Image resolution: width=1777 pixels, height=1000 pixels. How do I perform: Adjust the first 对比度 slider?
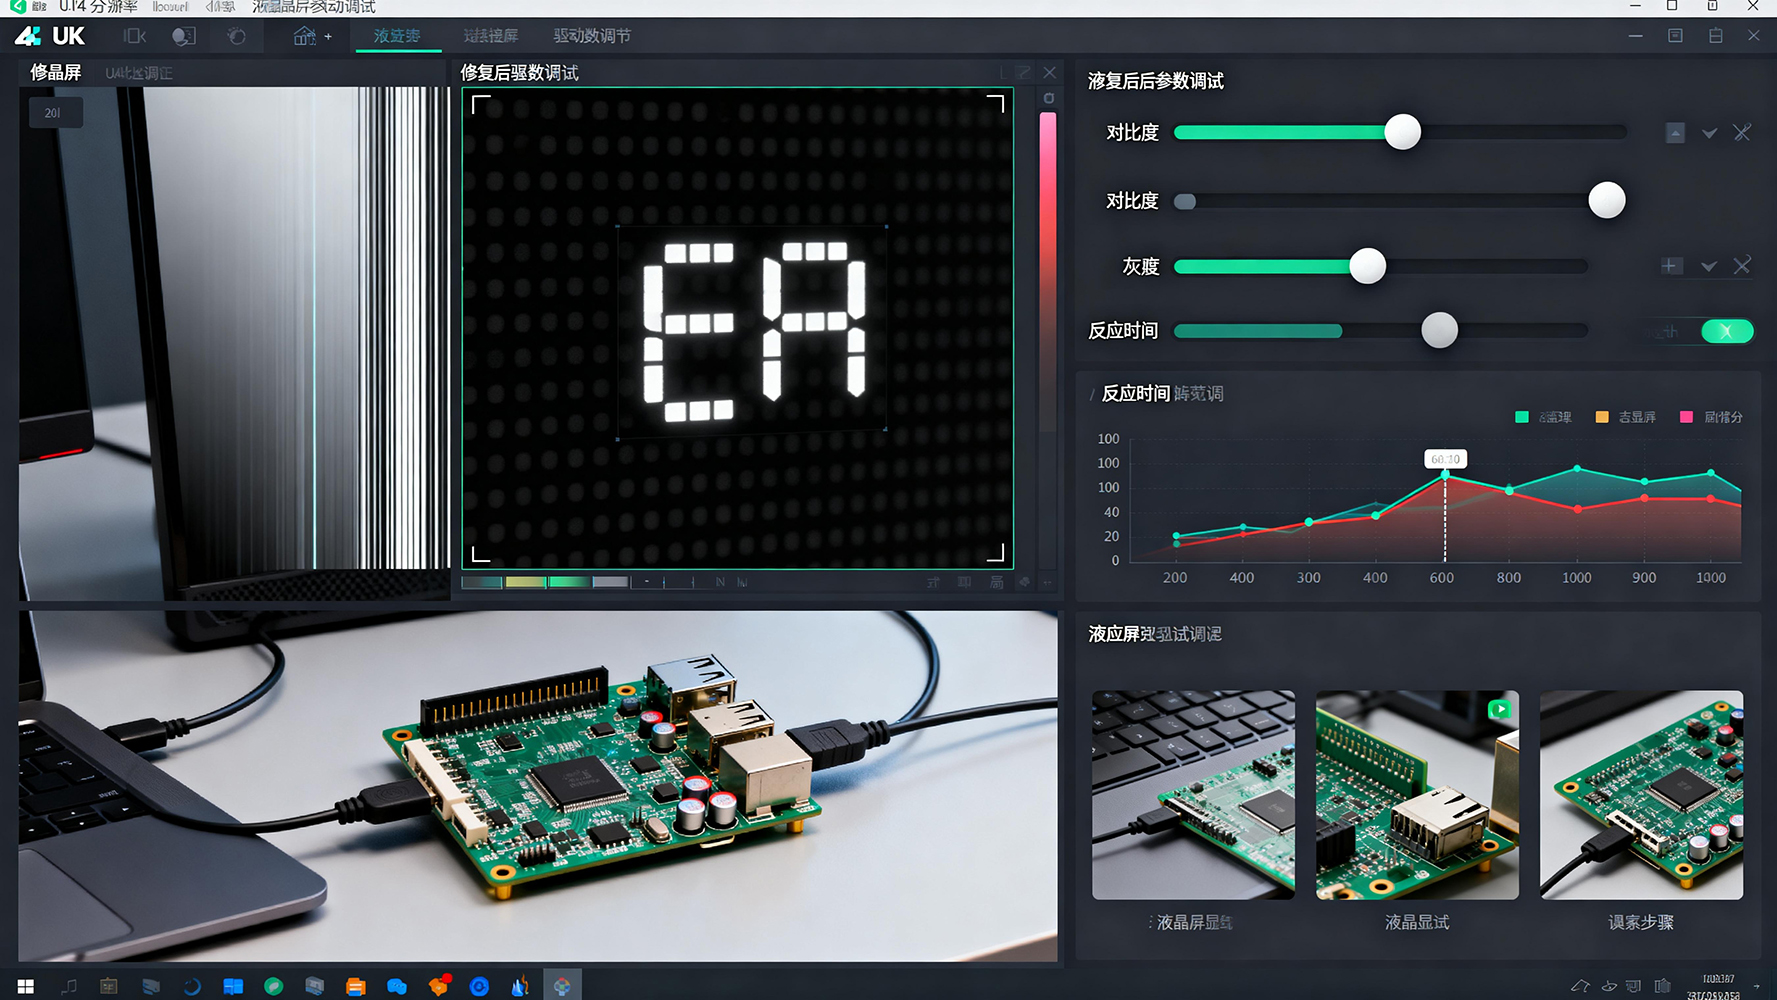(x=1402, y=132)
